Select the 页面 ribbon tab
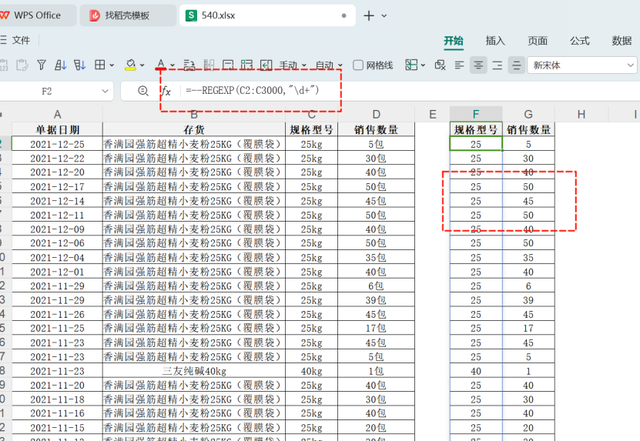Screen dimensions: 640x441 (x=538, y=41)
